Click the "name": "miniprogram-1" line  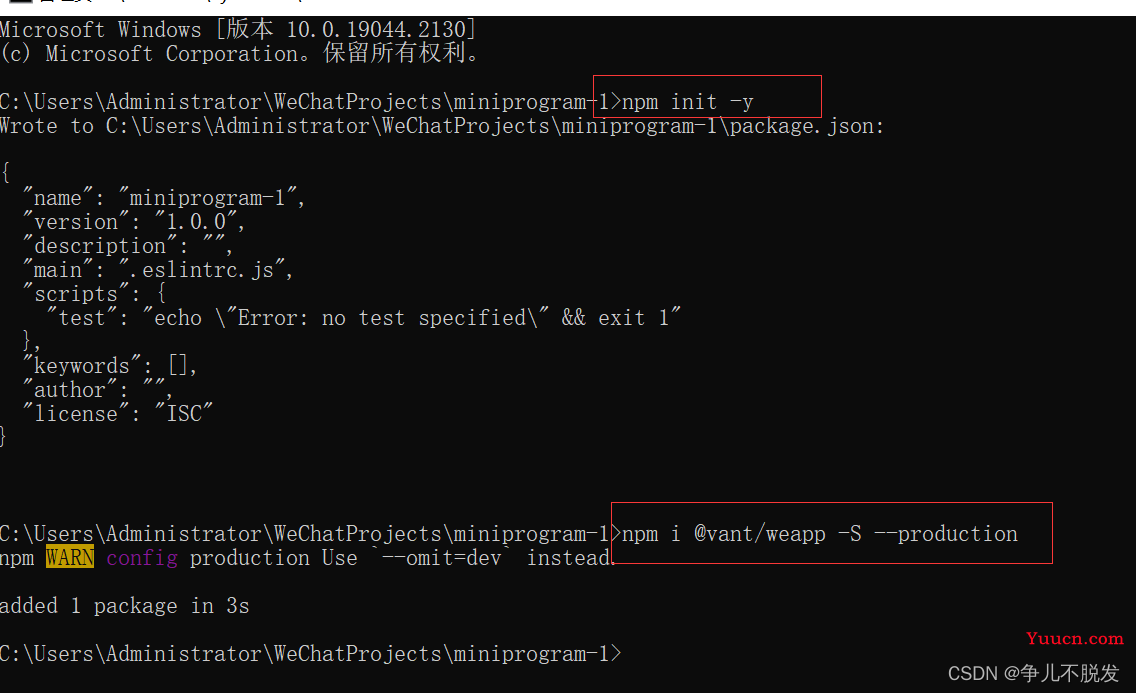[x=164, y=198]
